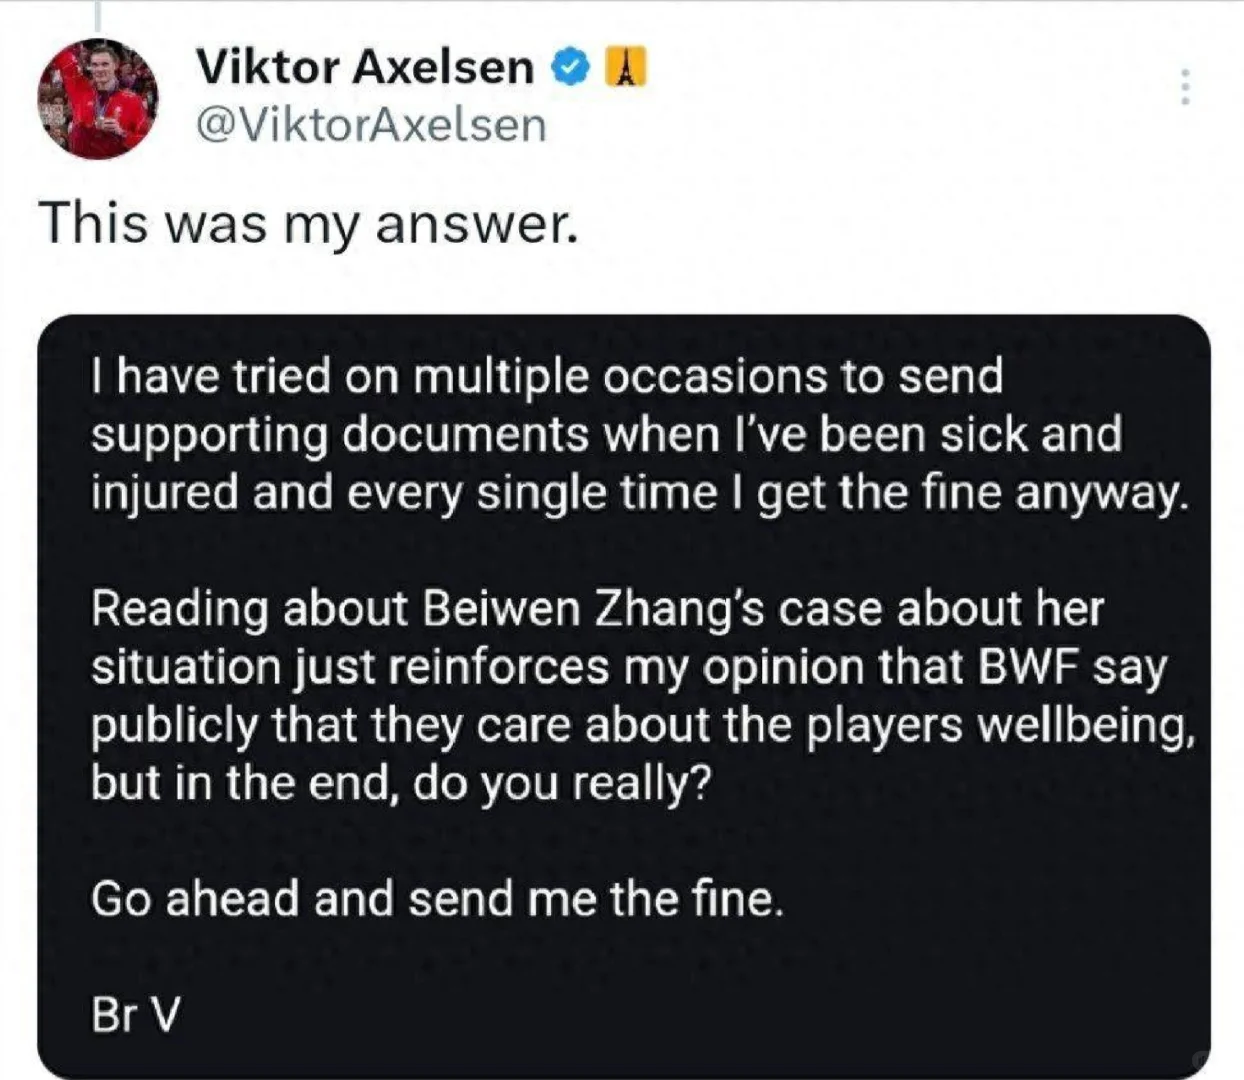
Task: Click the @ViktorAxelsen handle
Action: coord(371,126)
